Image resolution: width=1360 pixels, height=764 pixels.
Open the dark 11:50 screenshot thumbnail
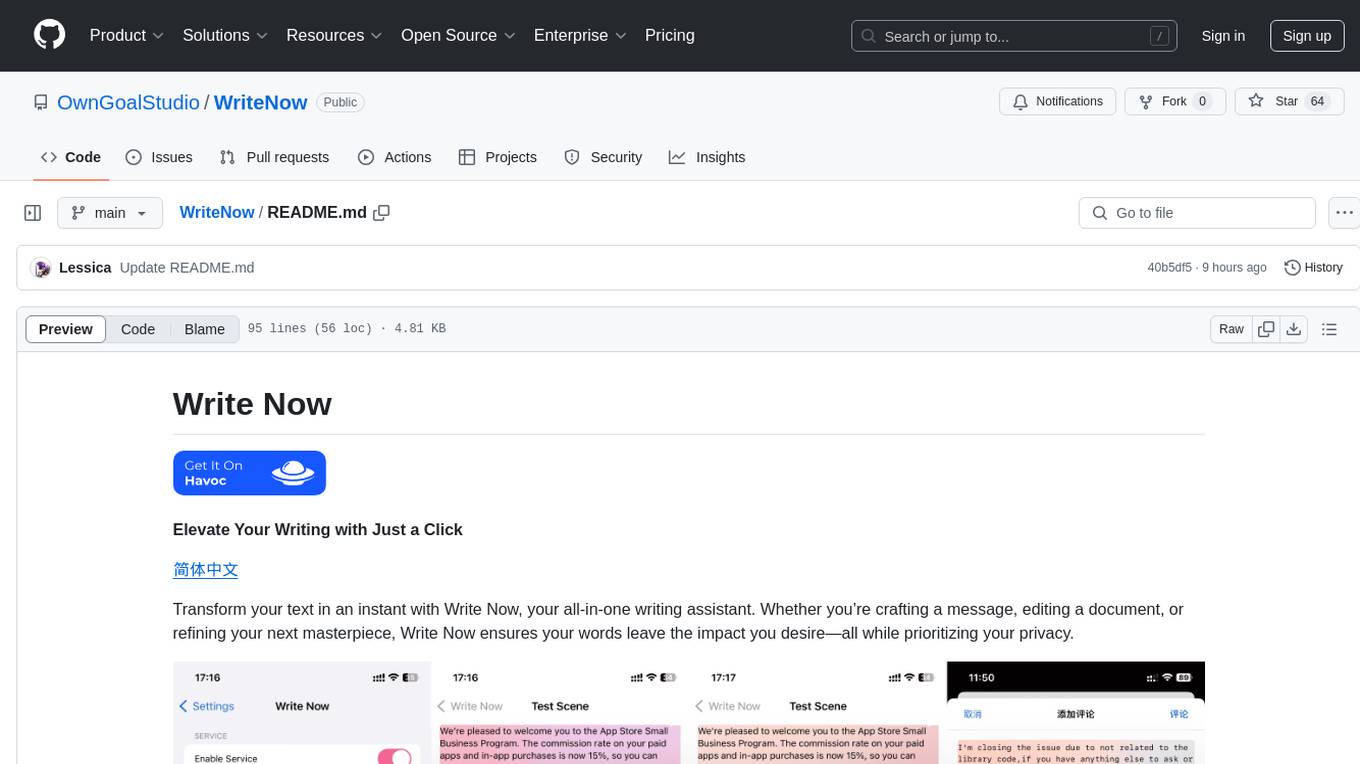click(x=1076, y=713)
